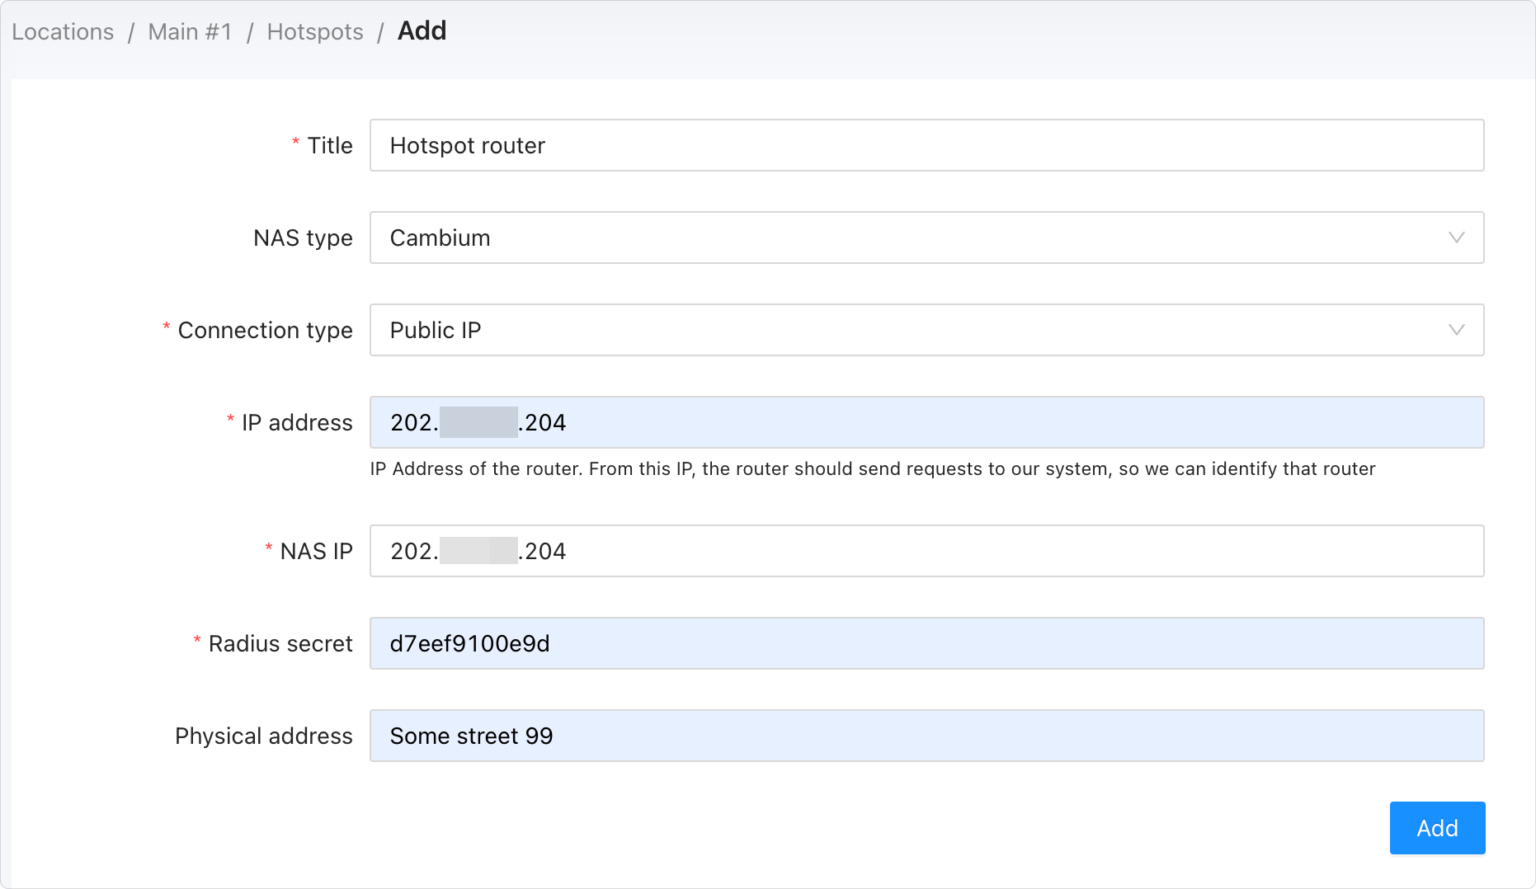The image size is (1536, 889).
Task: Click the IP address help text
Action: (x=872, y=469)
